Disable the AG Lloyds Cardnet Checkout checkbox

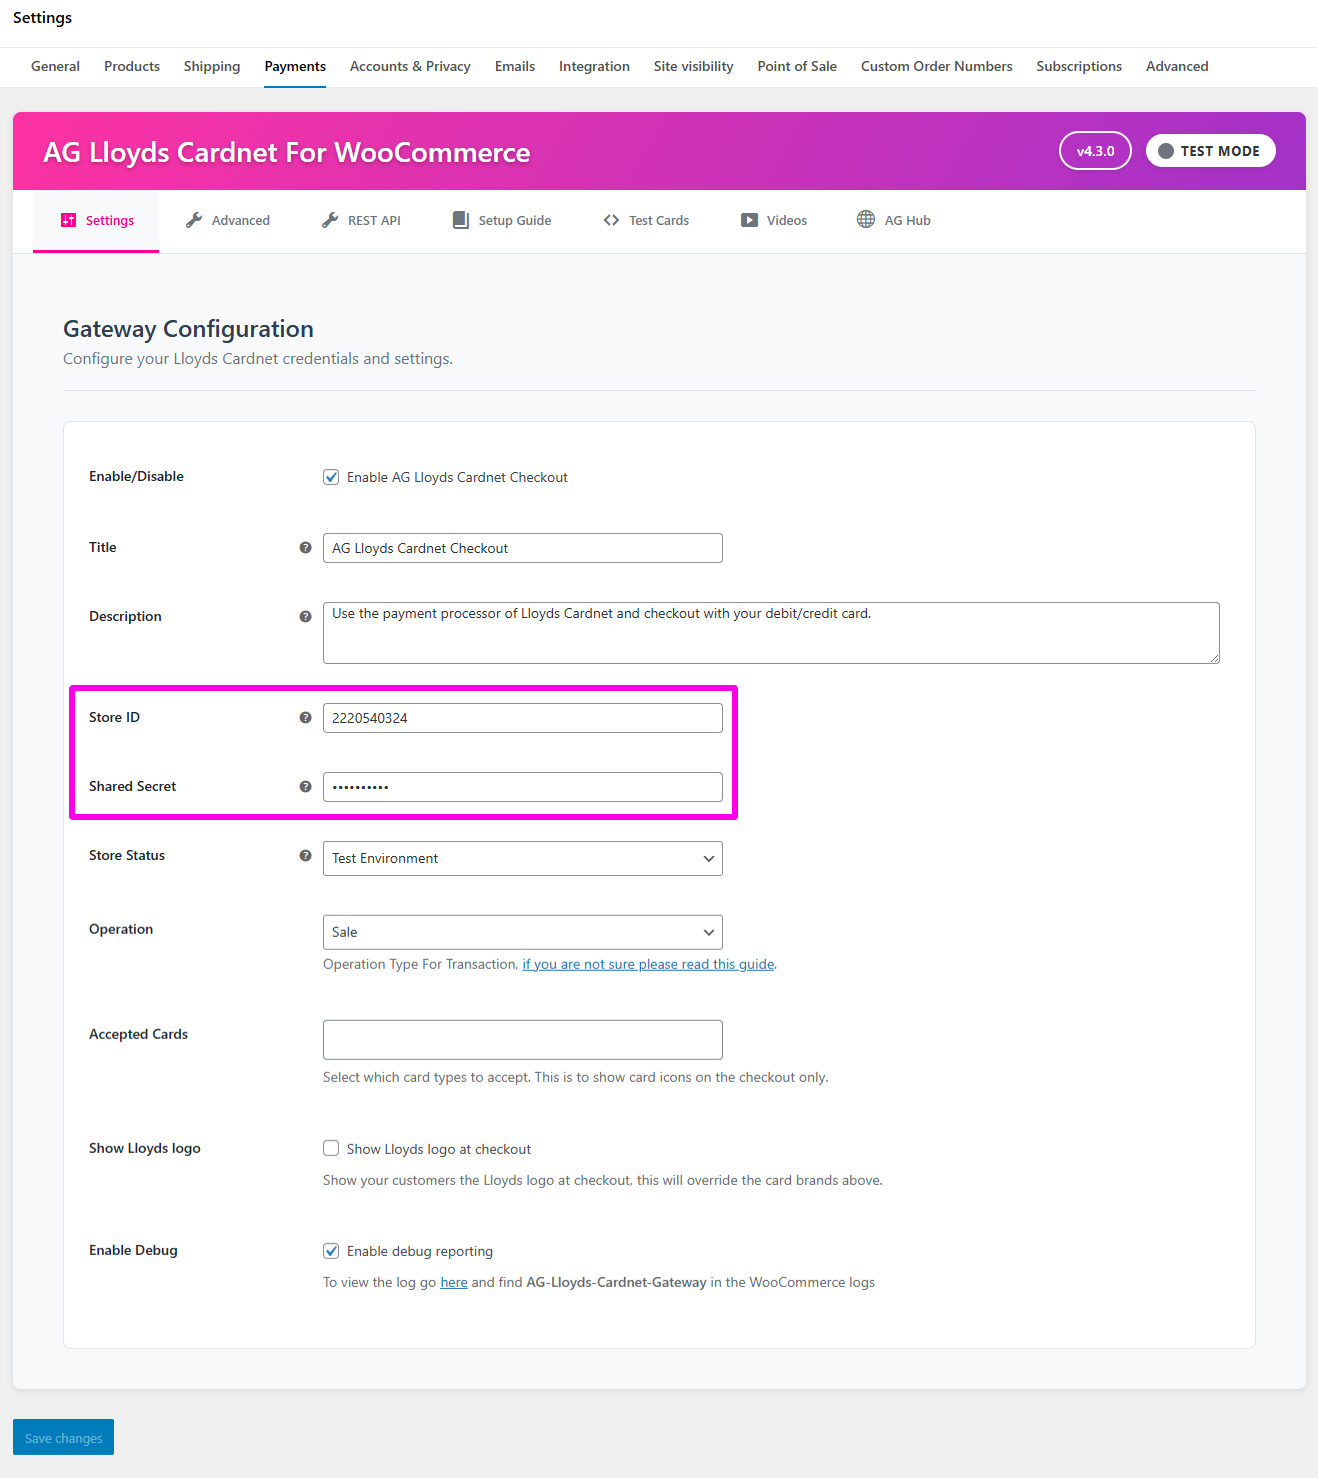point(331,477)
